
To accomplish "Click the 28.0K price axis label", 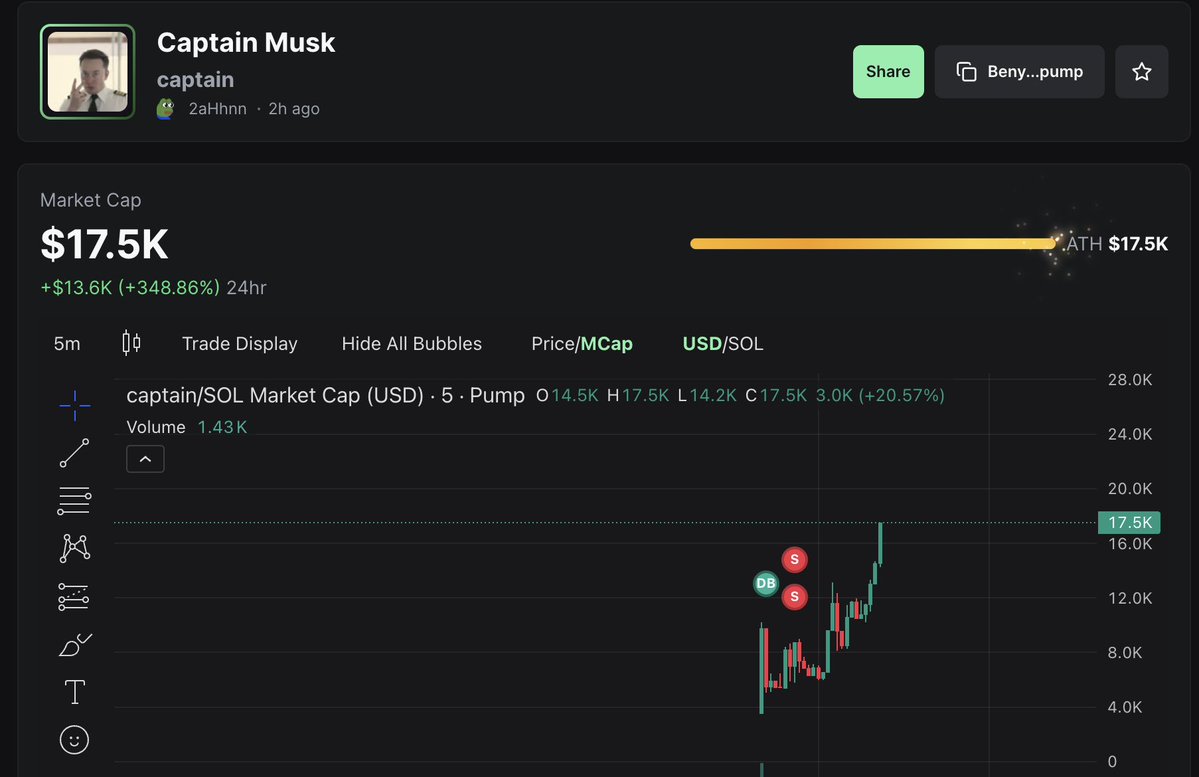I will point(1129,380).
